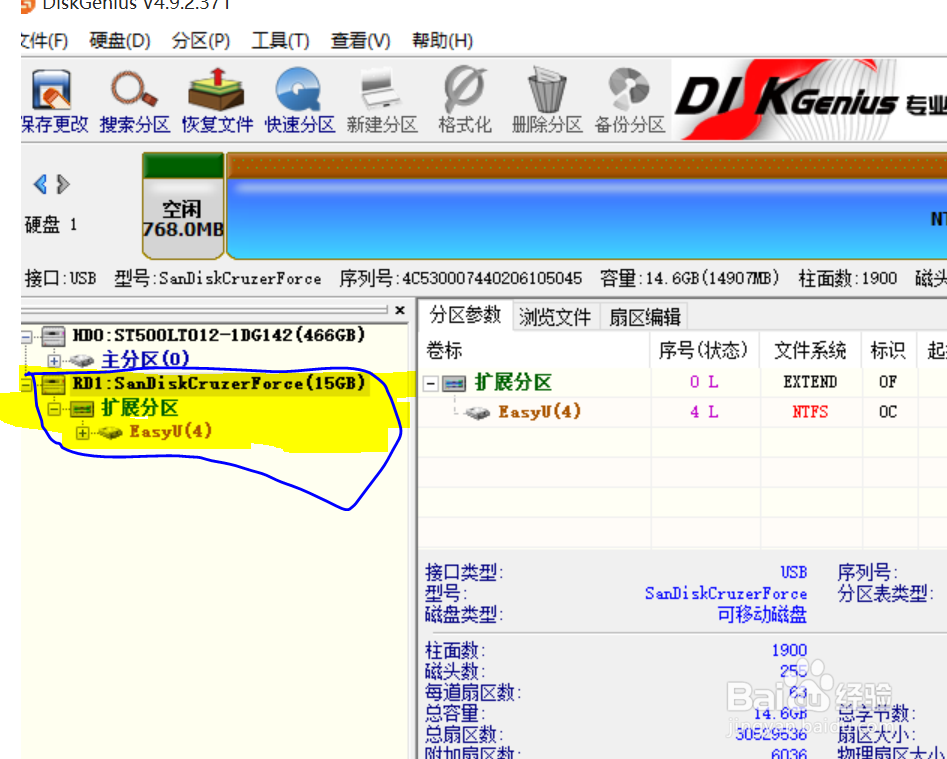947x759 pixels.
Task: Switch to the 浏览文件 tab
Action: 554,317
